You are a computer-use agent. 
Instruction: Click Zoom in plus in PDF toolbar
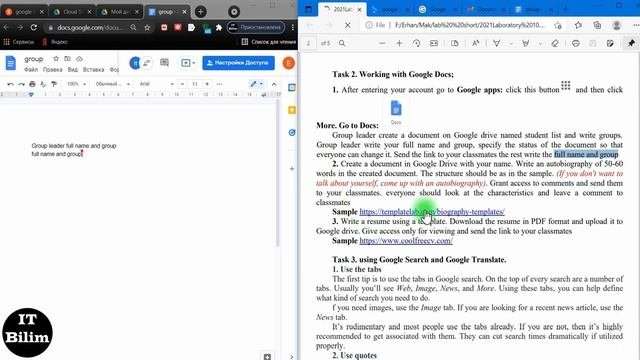399,43
